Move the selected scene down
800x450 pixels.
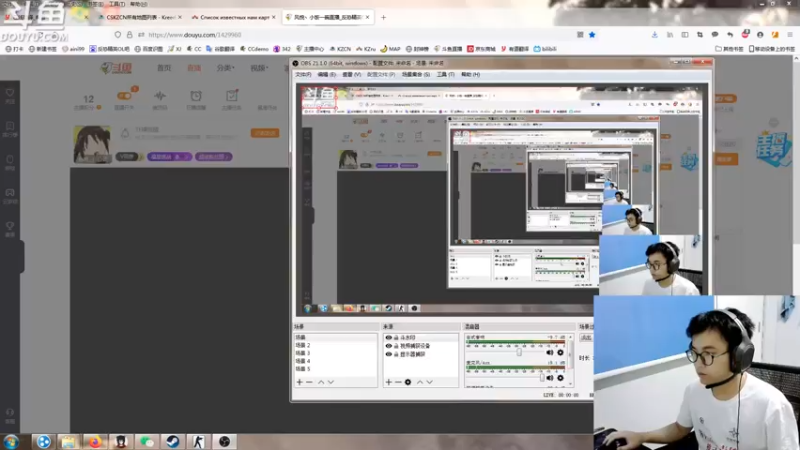coord(331,382)
